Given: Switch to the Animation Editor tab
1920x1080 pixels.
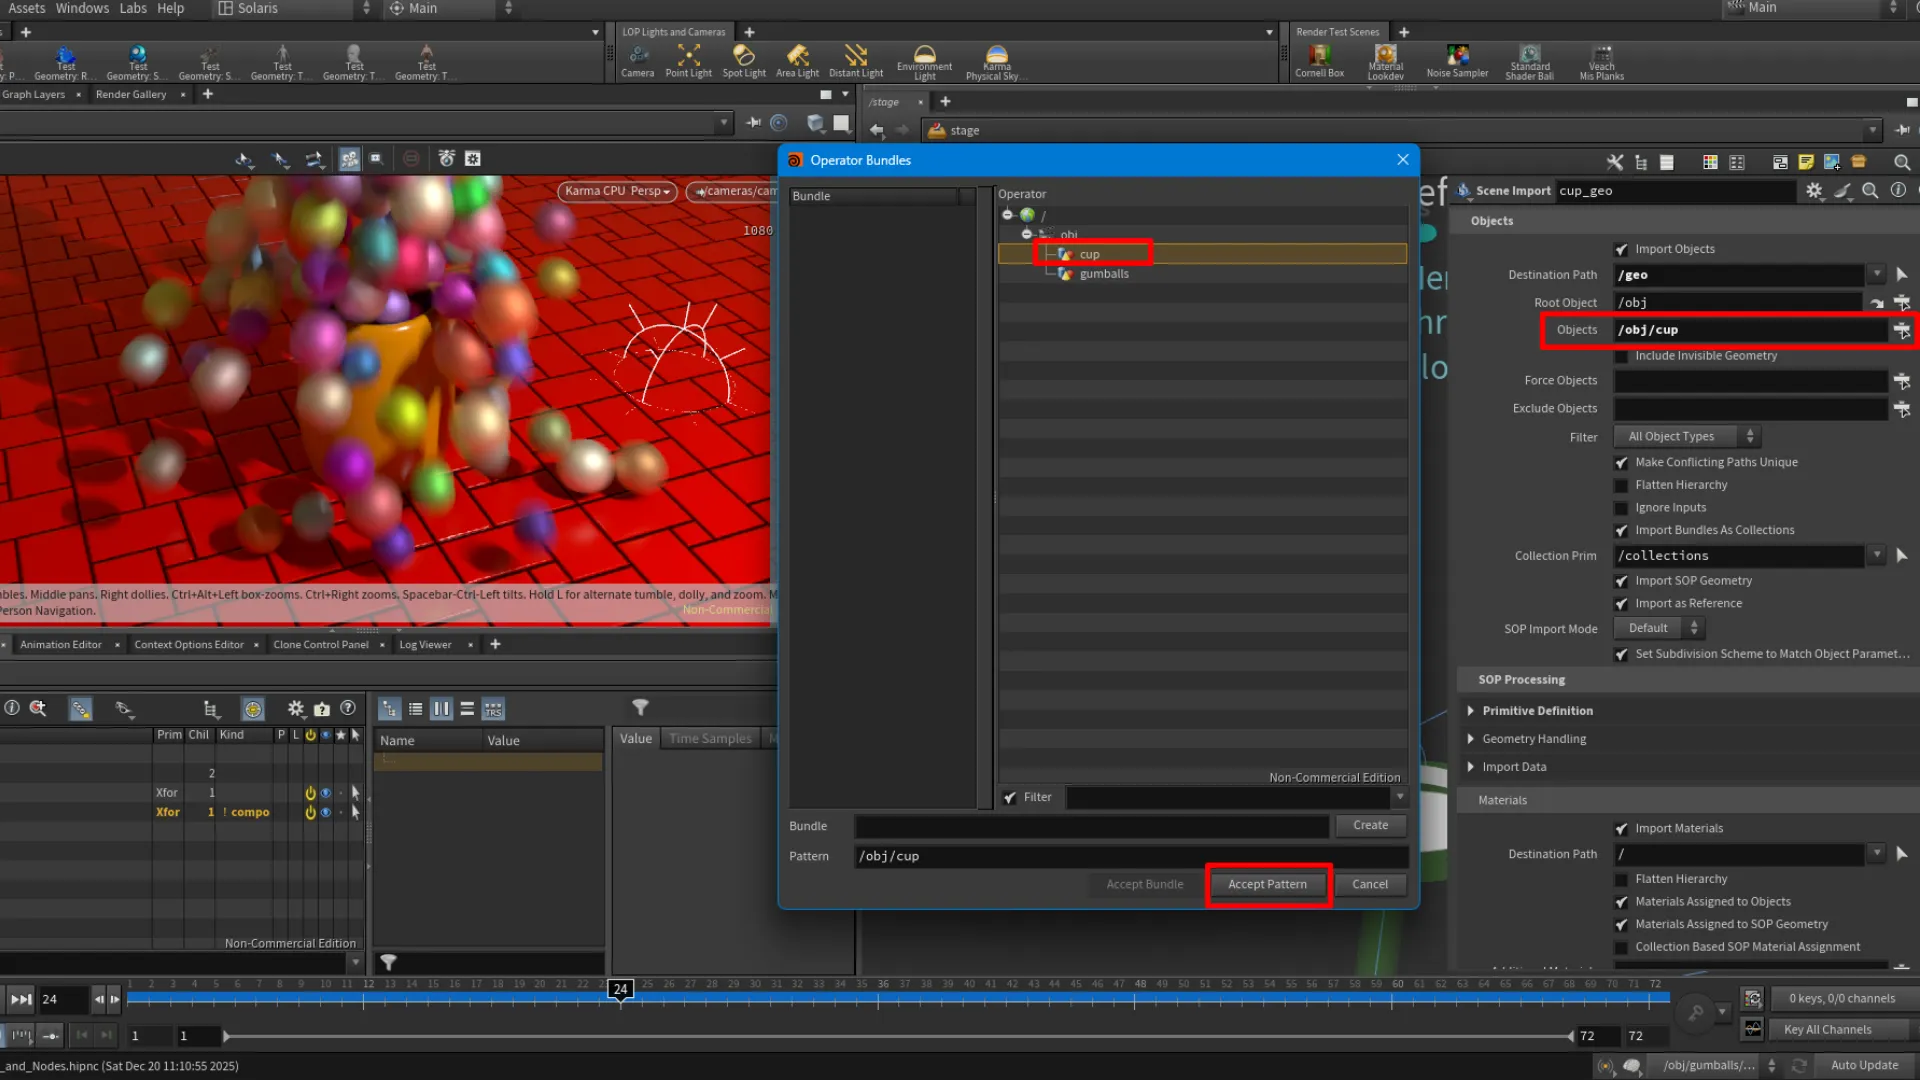Looking at the screenshot, I should [60, 644].
